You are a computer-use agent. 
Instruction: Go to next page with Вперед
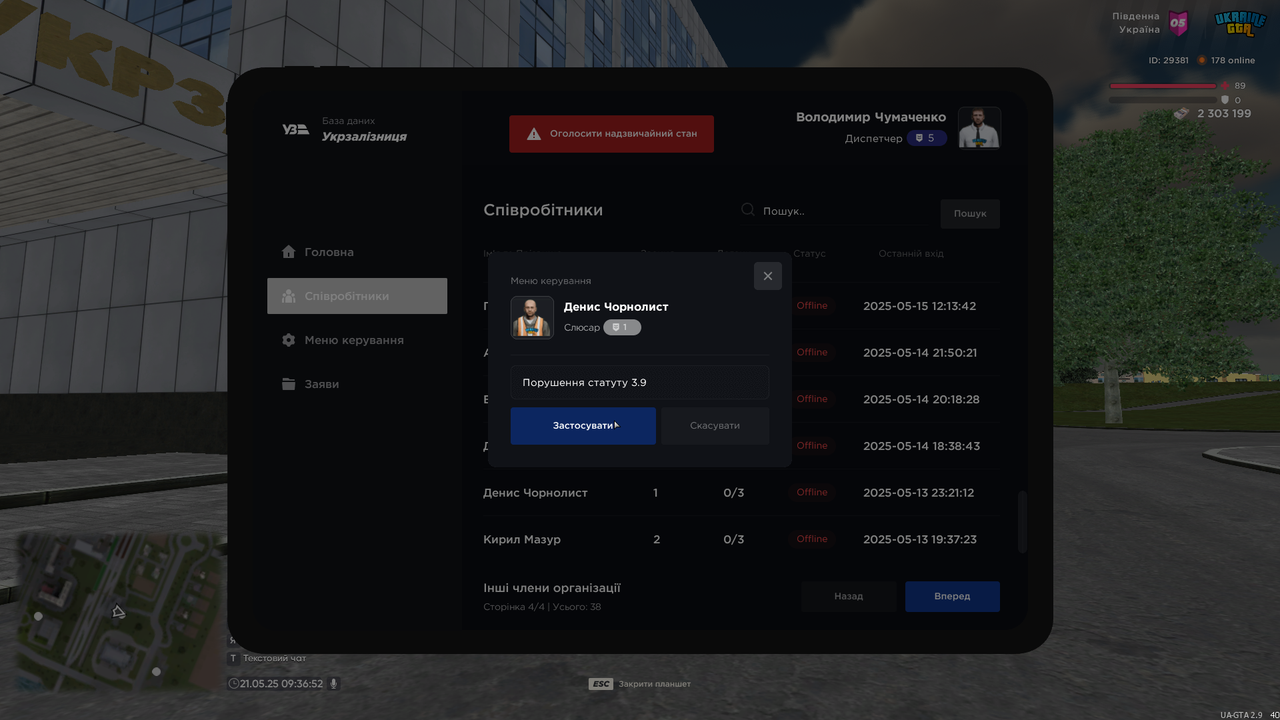coord(952,596)
